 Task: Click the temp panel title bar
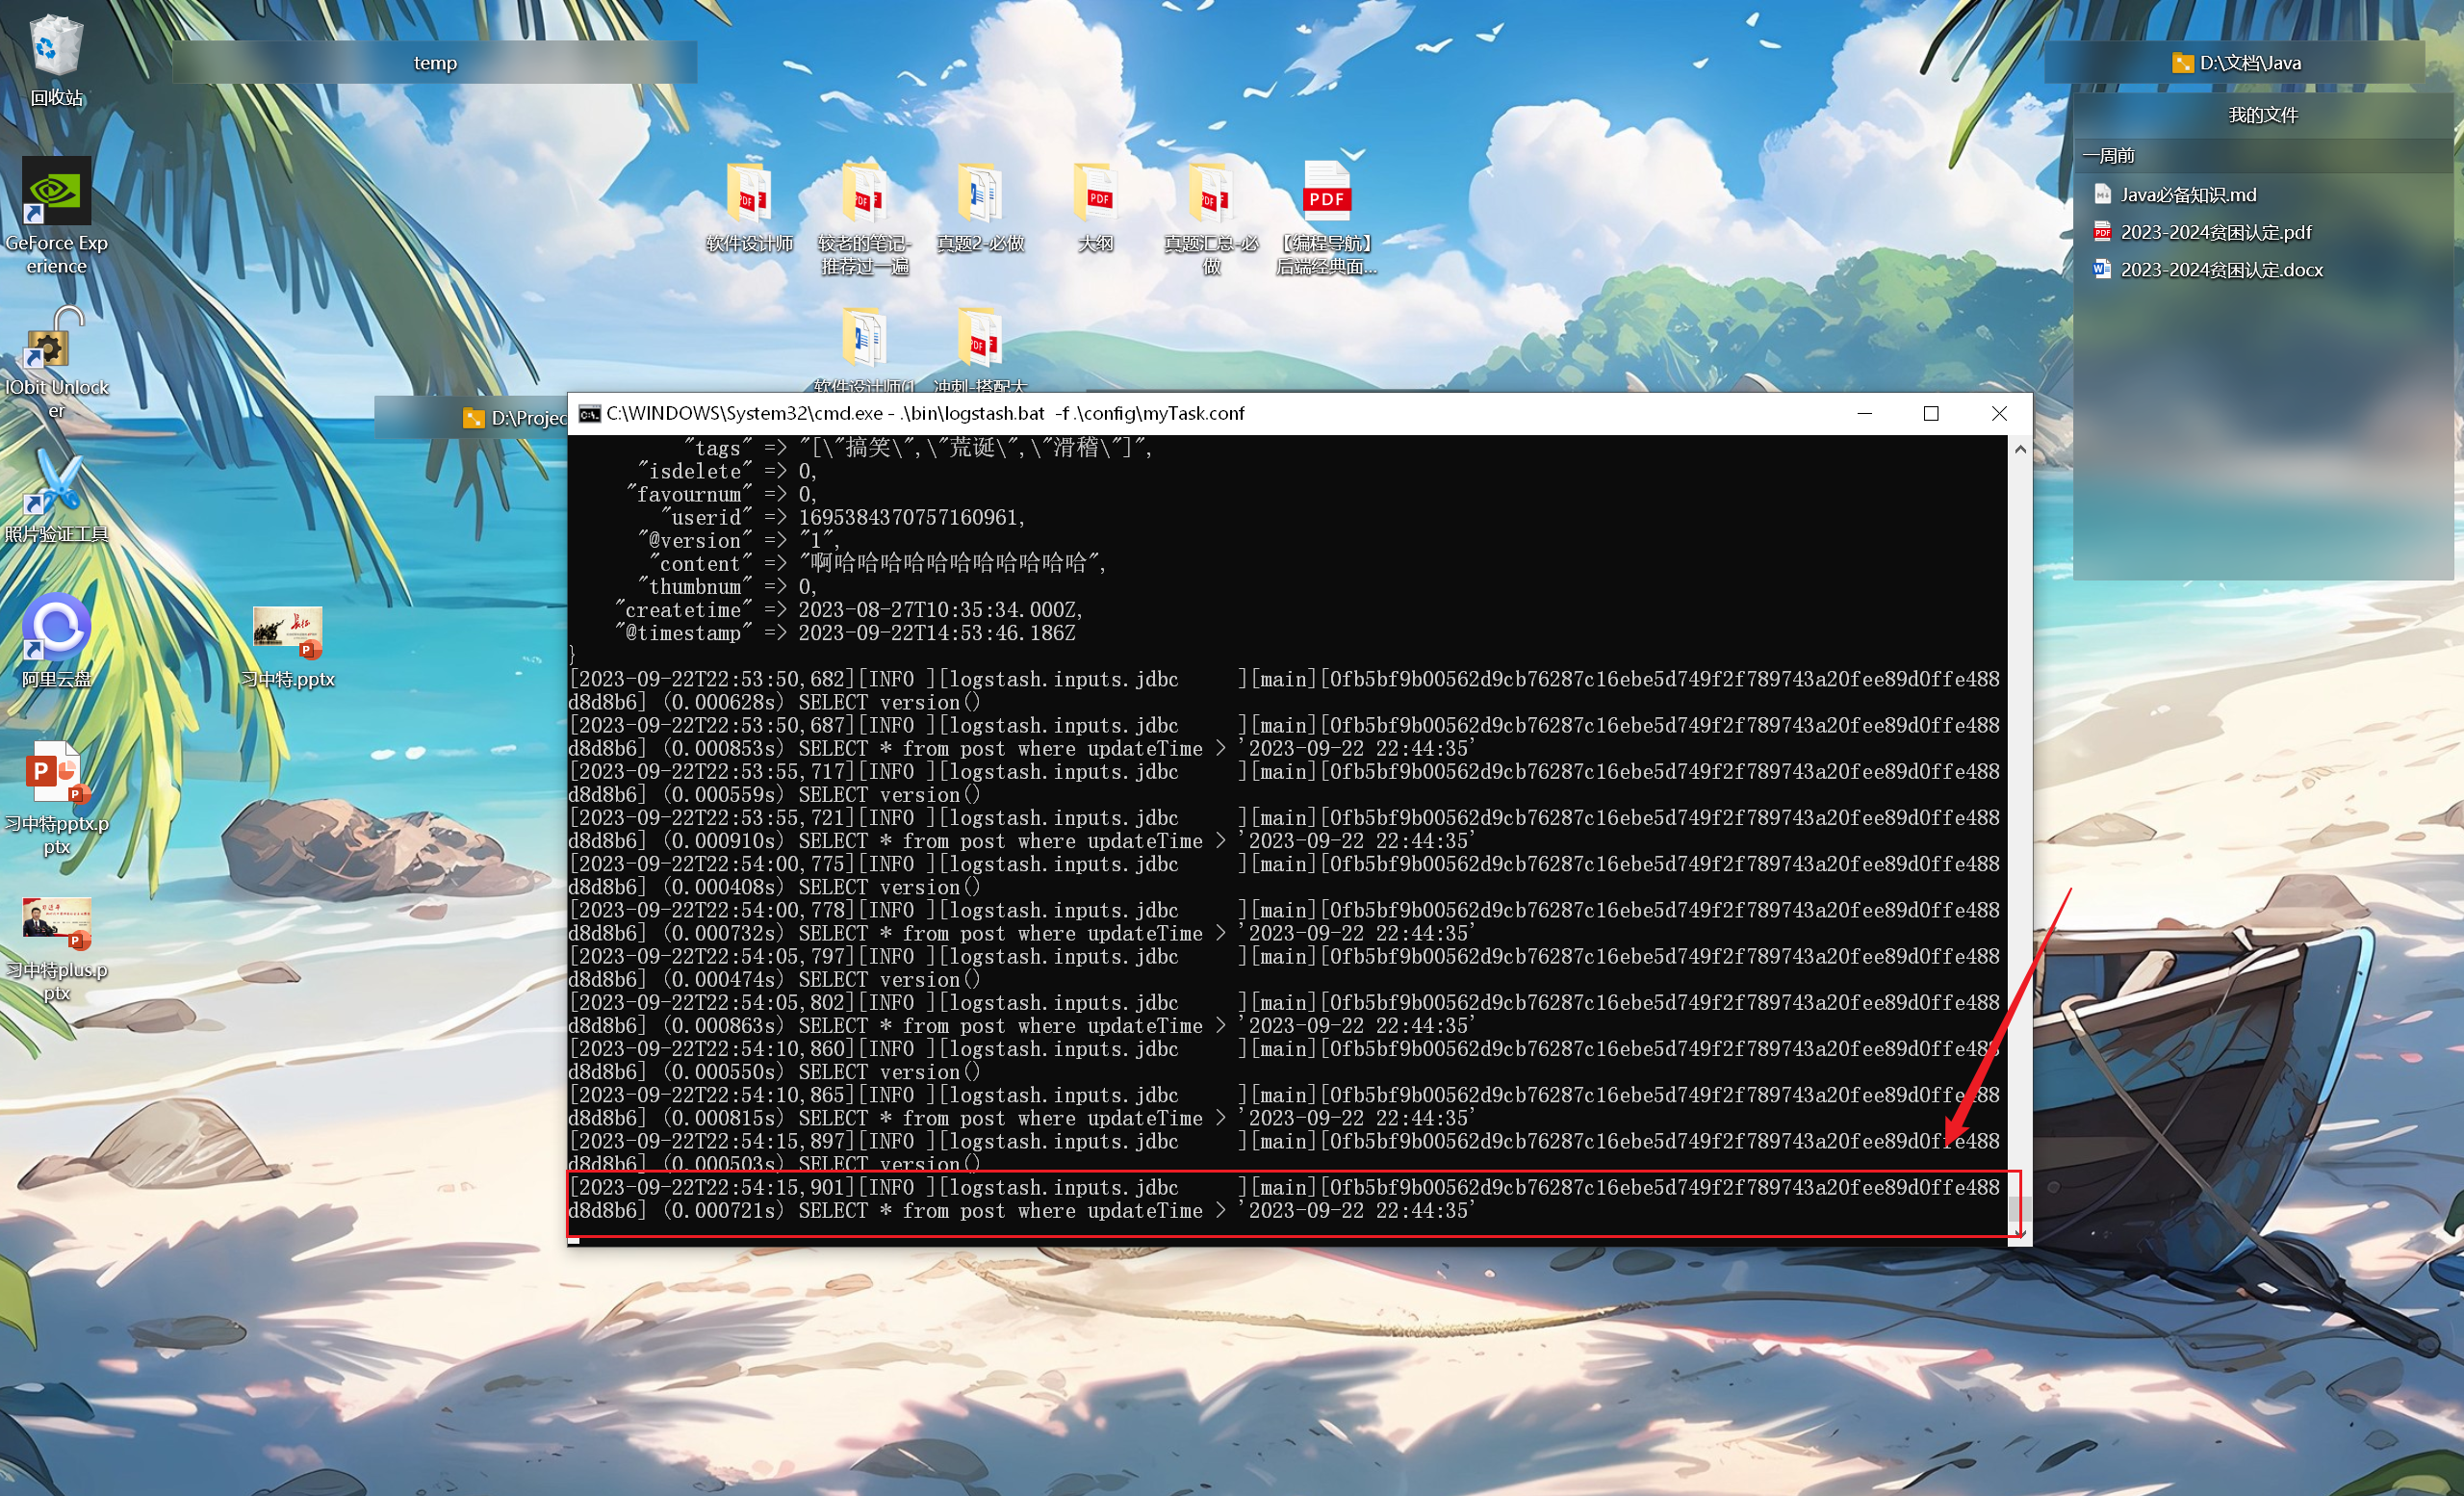pyautogui.click(x=435, y=63)
